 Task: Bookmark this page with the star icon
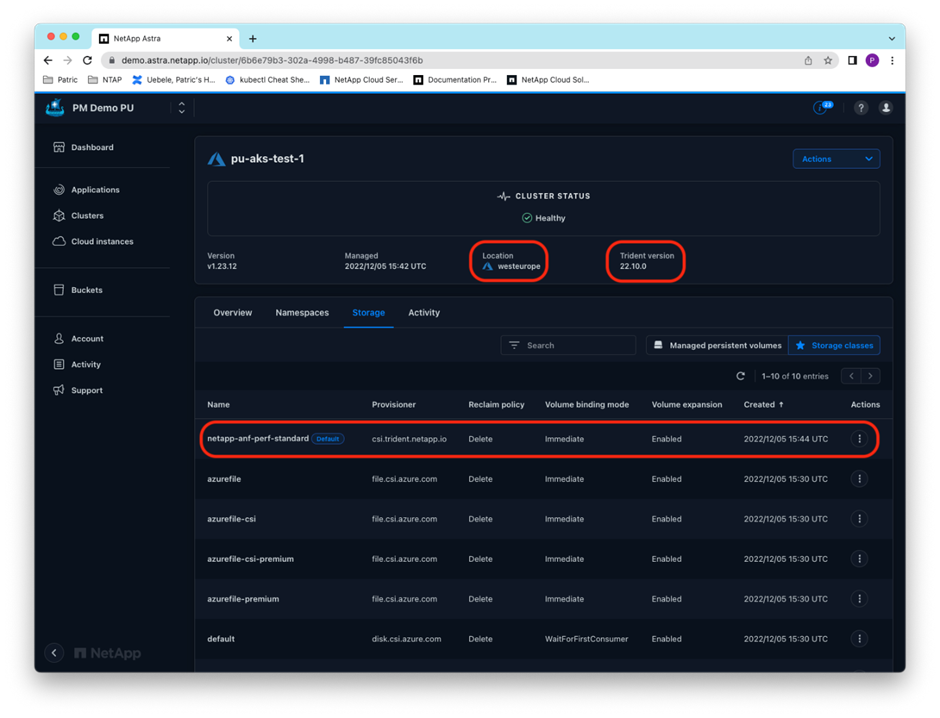pyautogui.click(x=828, y=61)
